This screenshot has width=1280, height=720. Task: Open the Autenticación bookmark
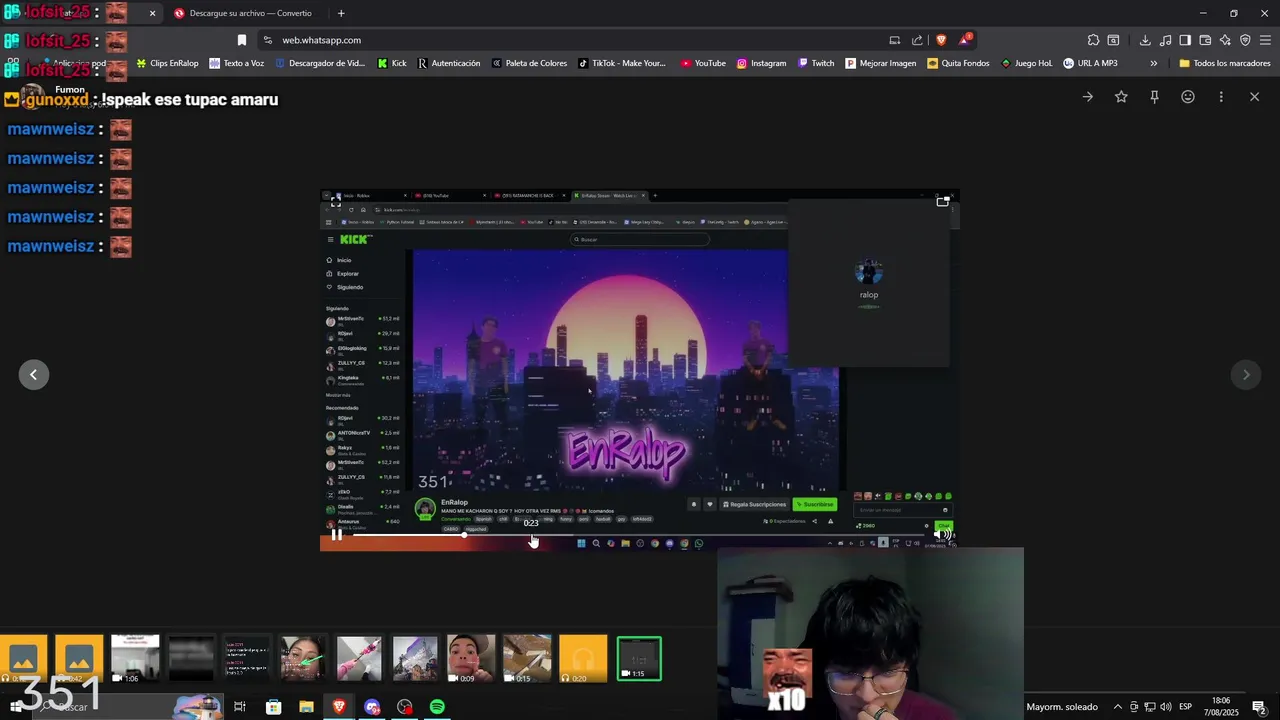449,63
